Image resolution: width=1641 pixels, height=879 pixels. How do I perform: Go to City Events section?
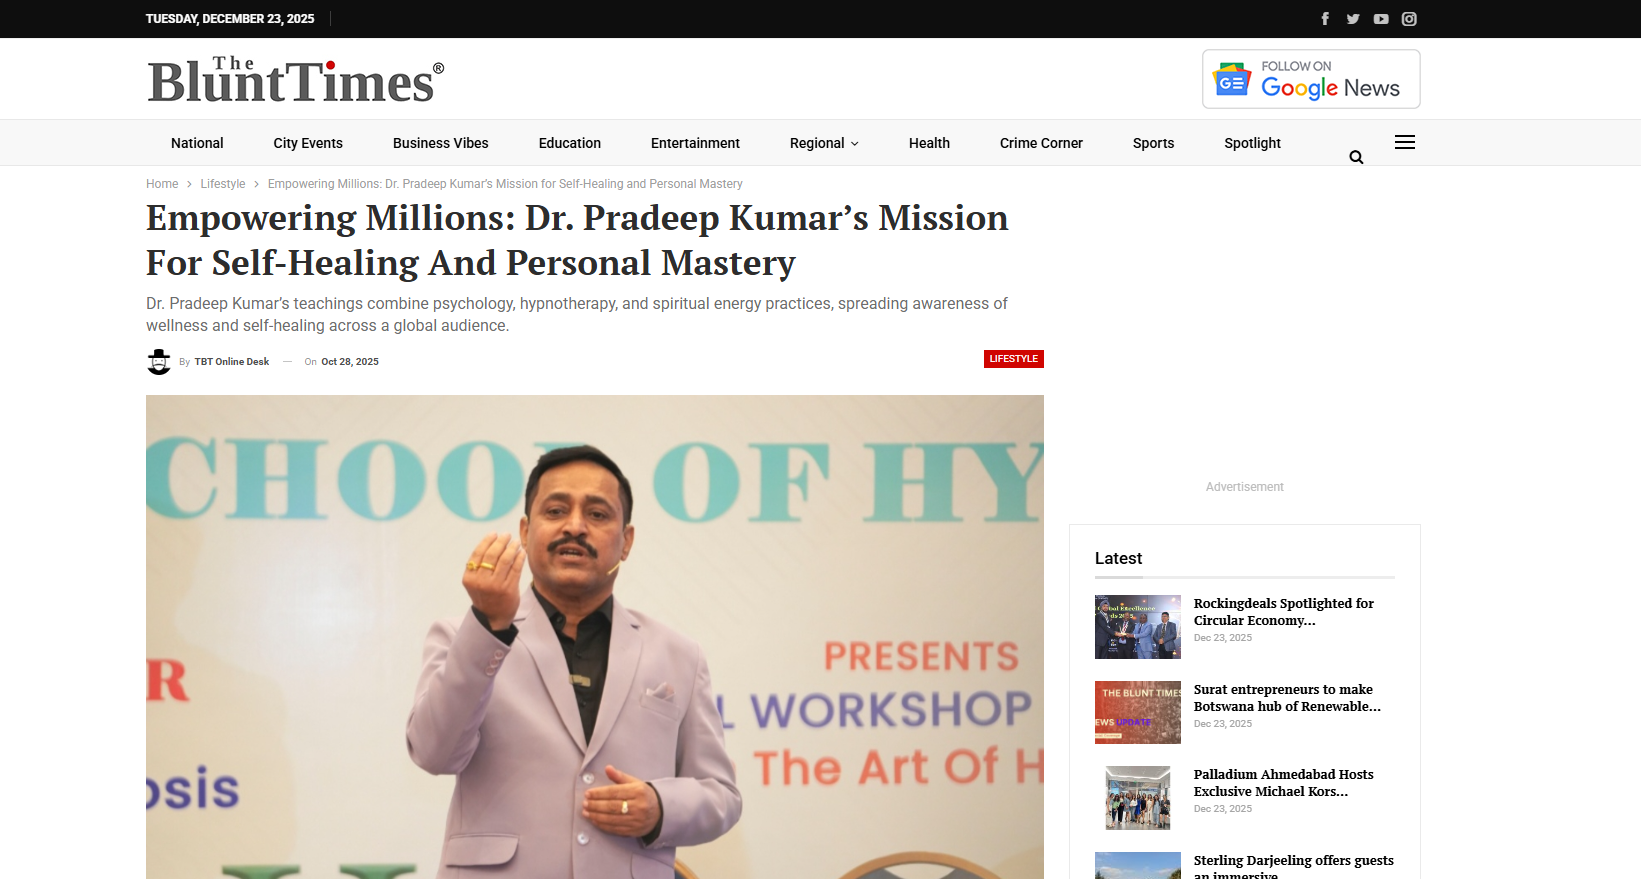(x=308, y=143)
